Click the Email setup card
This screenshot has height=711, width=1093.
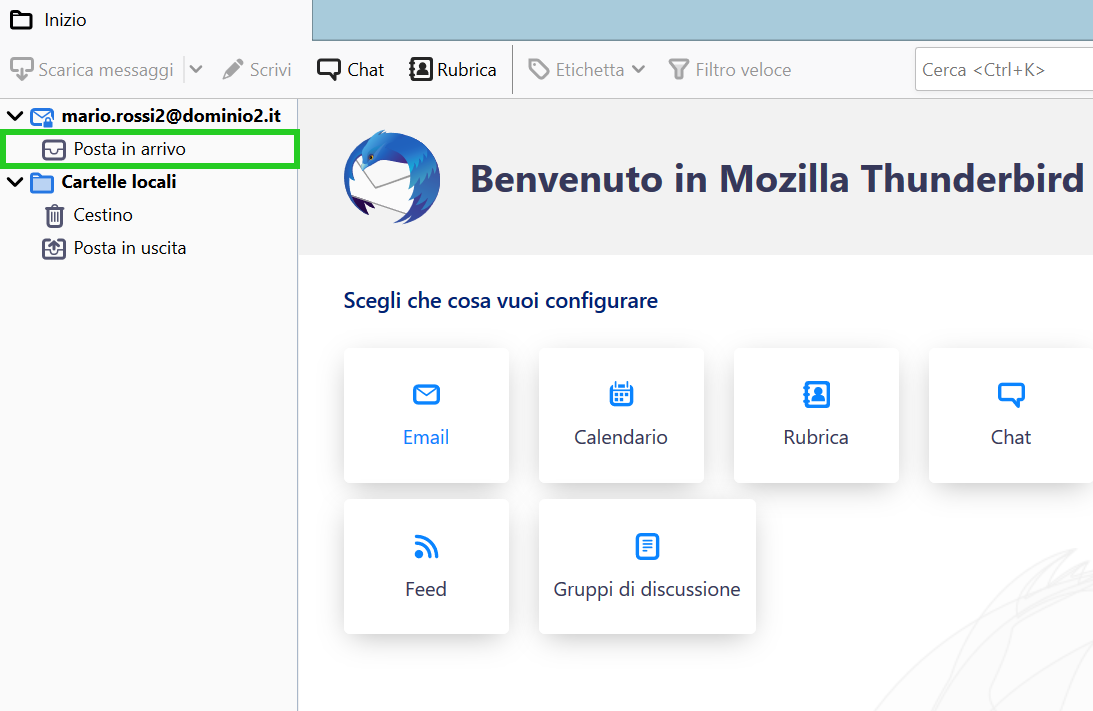pyautogui.click(x=426, y=415)
